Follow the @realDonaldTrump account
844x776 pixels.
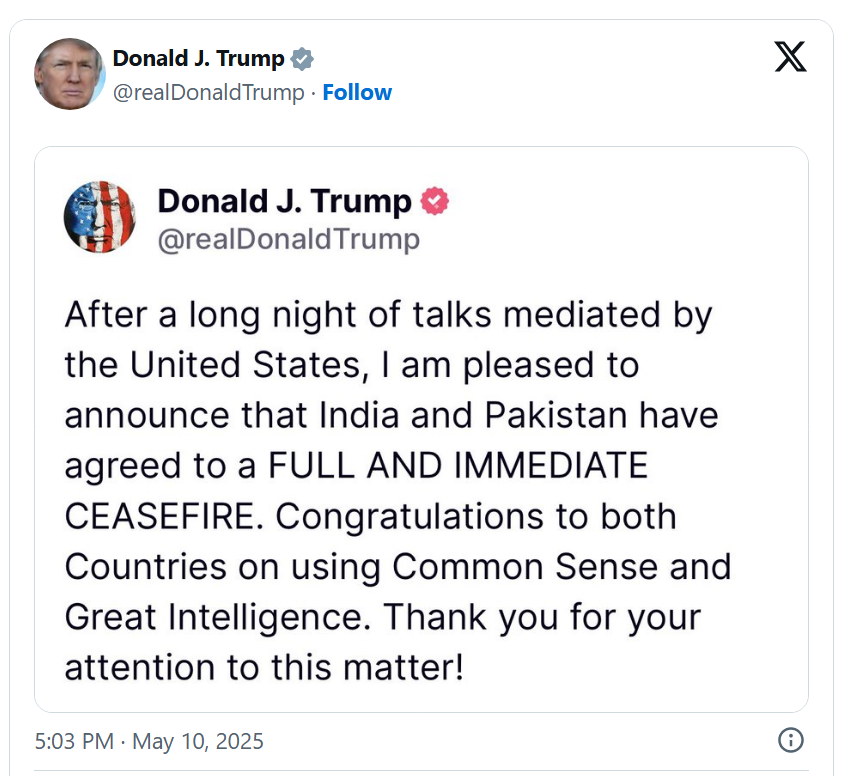[357, 93]
